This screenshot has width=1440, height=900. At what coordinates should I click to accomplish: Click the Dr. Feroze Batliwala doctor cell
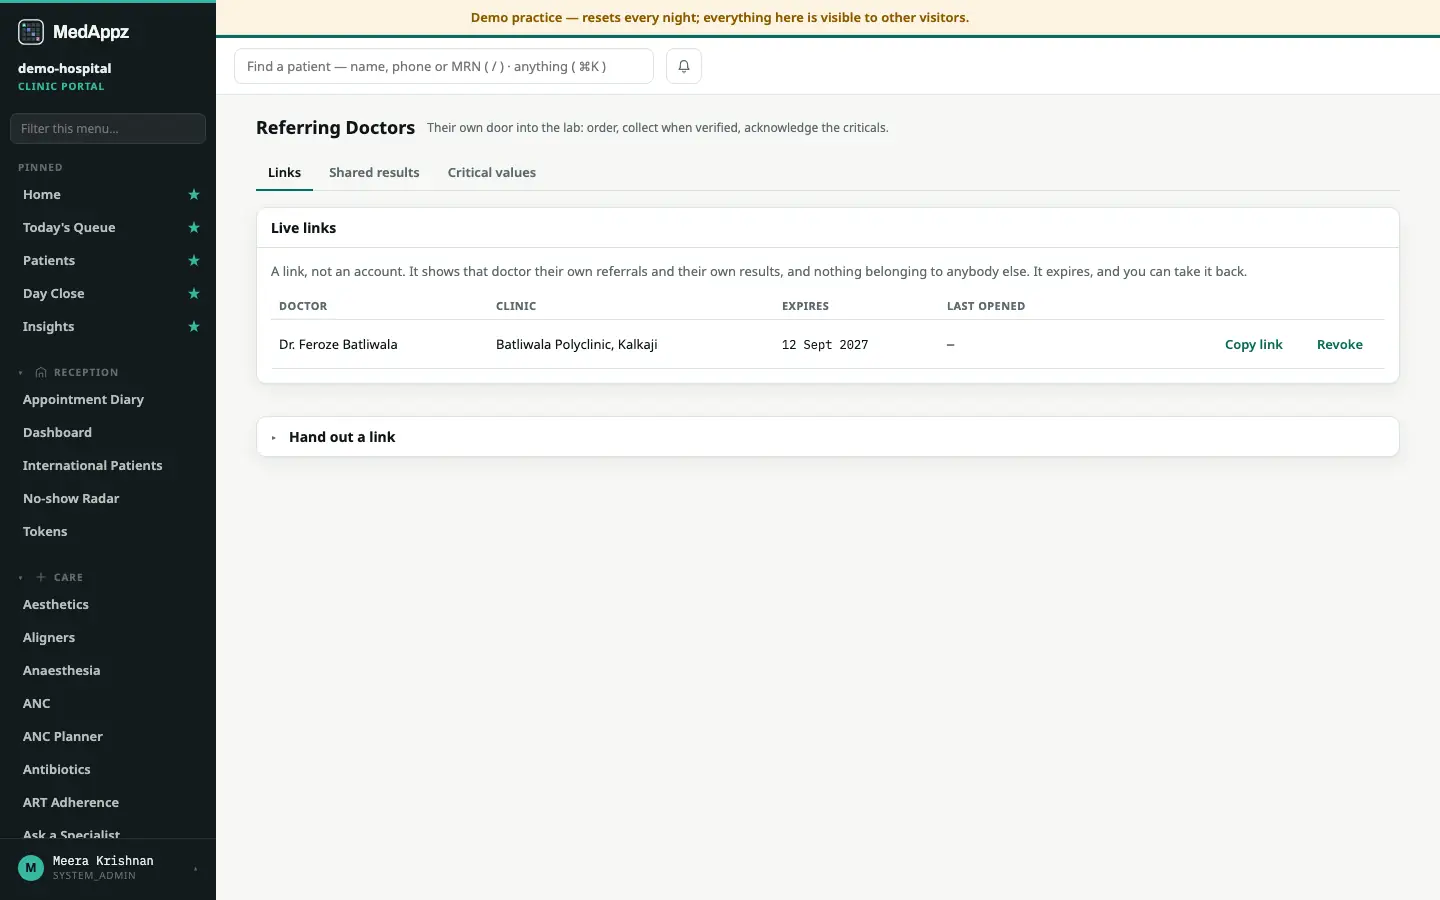click(x=338, y=344)
